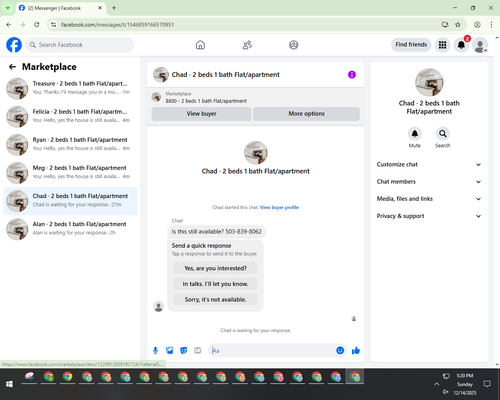Click the More options button
Screen dimensions: 500x400
click(306, 114)
